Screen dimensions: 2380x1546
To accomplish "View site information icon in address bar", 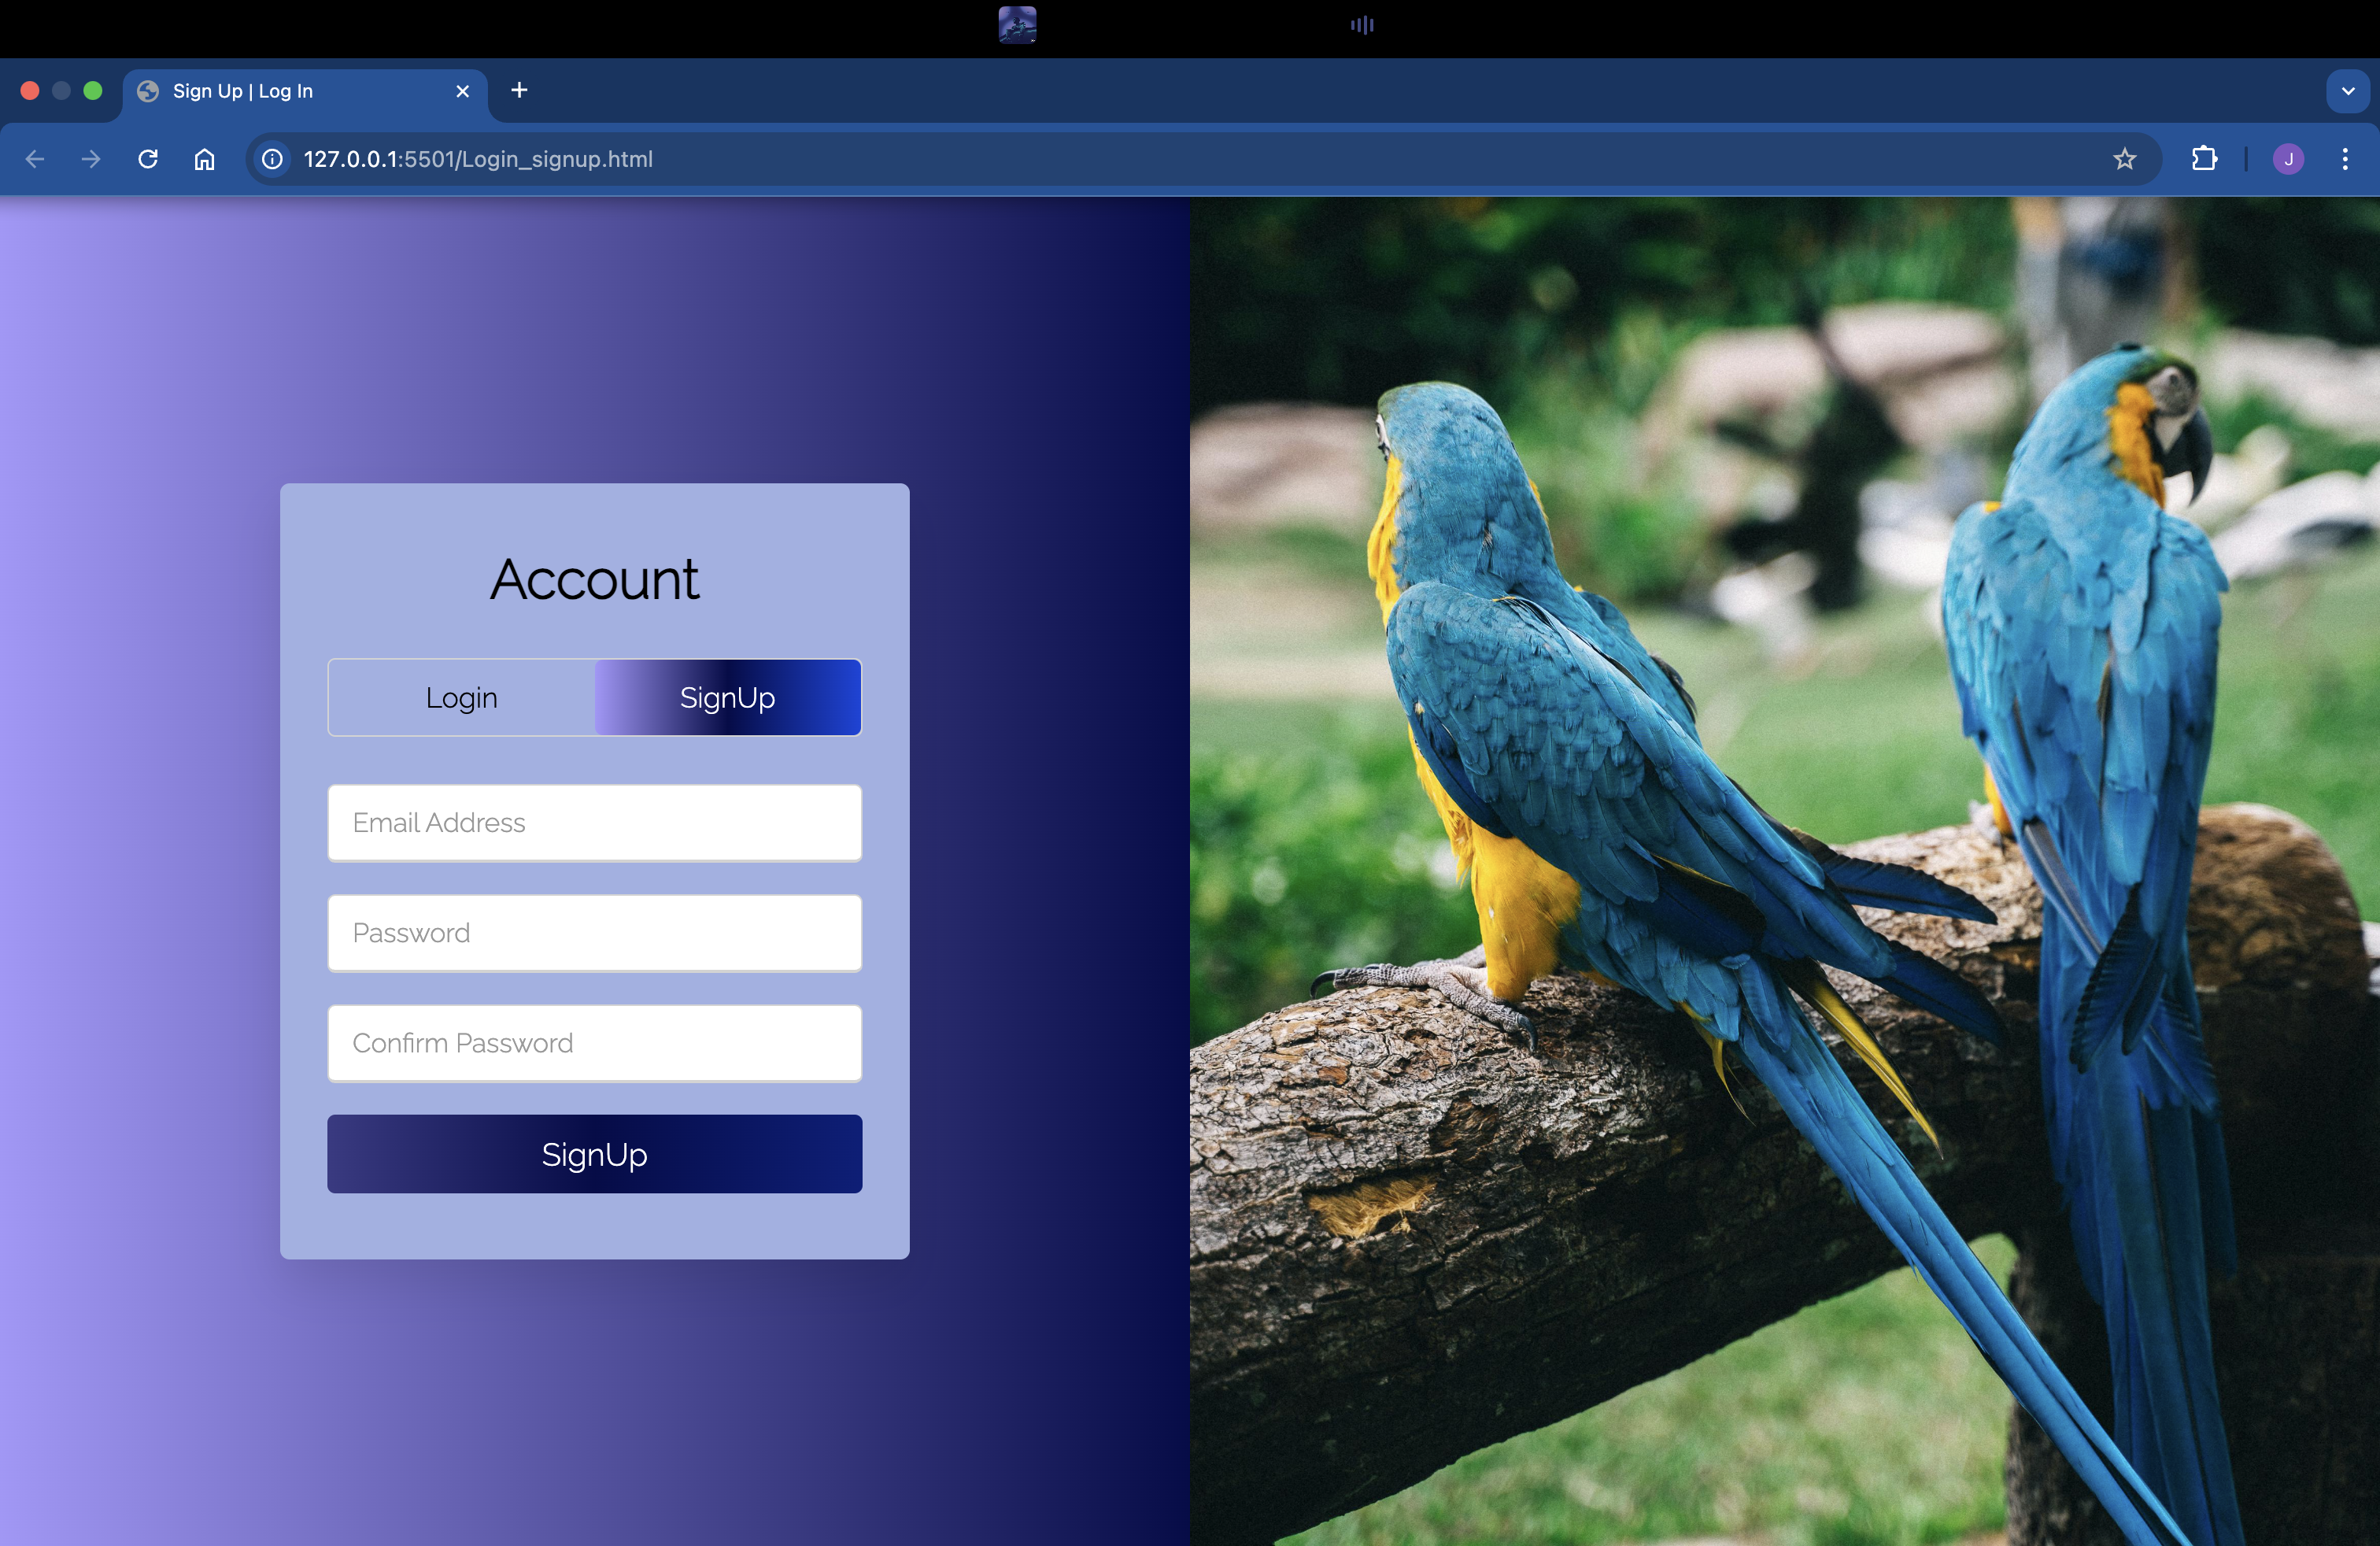I will pos(272,159).
